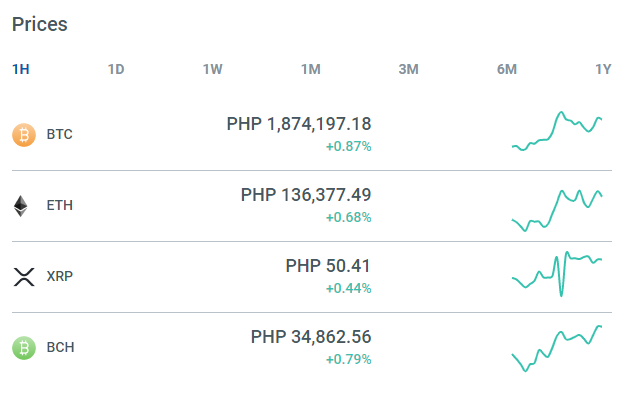Choose the 6M time range

[x=507, y=69]
